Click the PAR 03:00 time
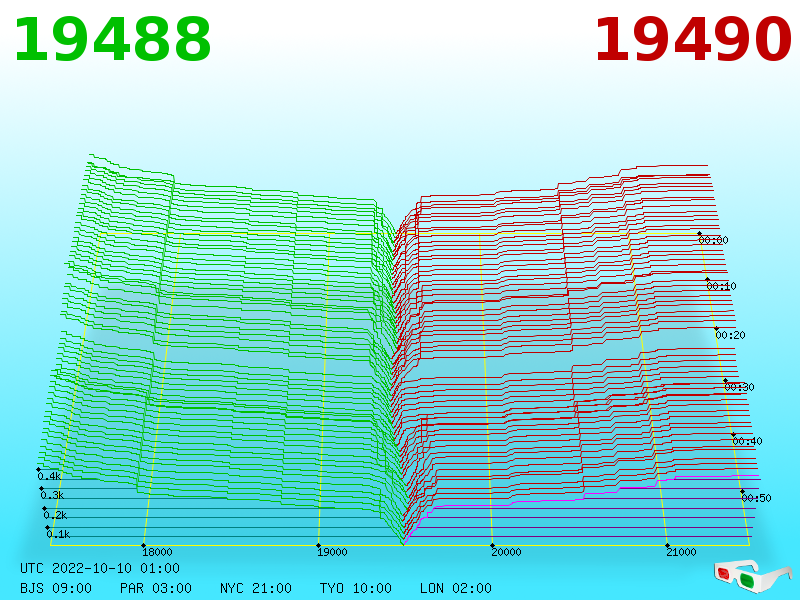The image size is (800, 600). tap(156, 588)
